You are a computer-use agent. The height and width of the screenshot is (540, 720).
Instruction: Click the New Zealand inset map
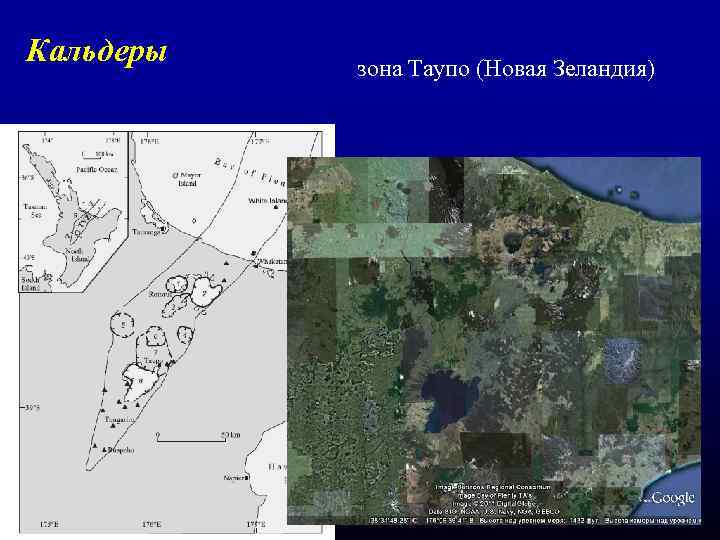[x=73, y=212]
